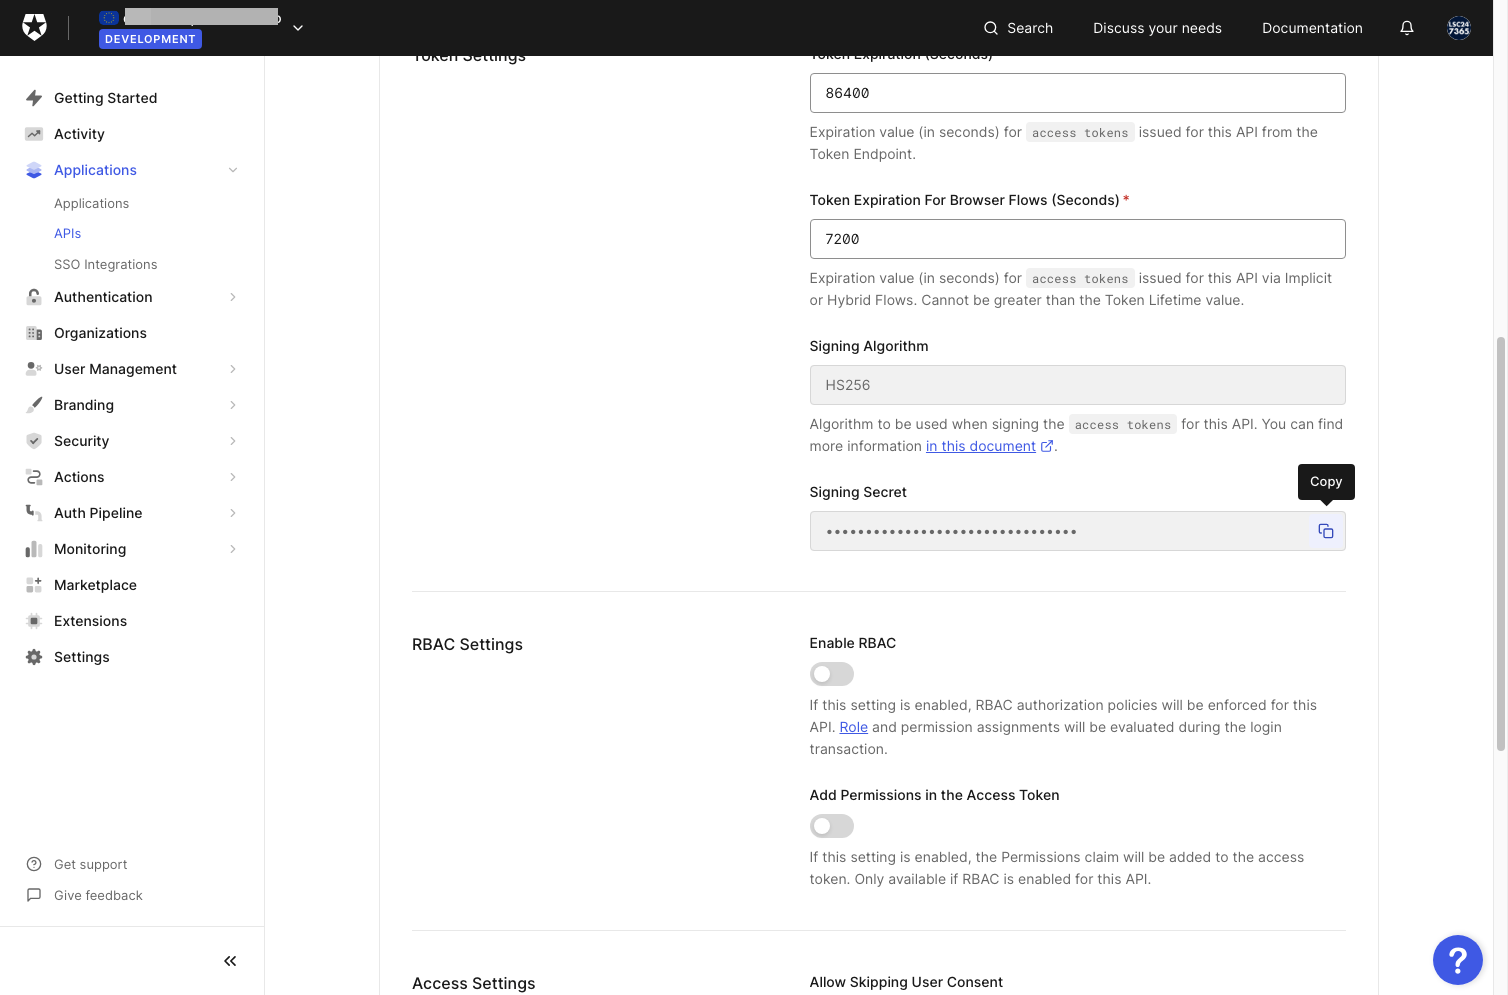
Task: Click Discuss your needs
Action: coord(1157,28)
